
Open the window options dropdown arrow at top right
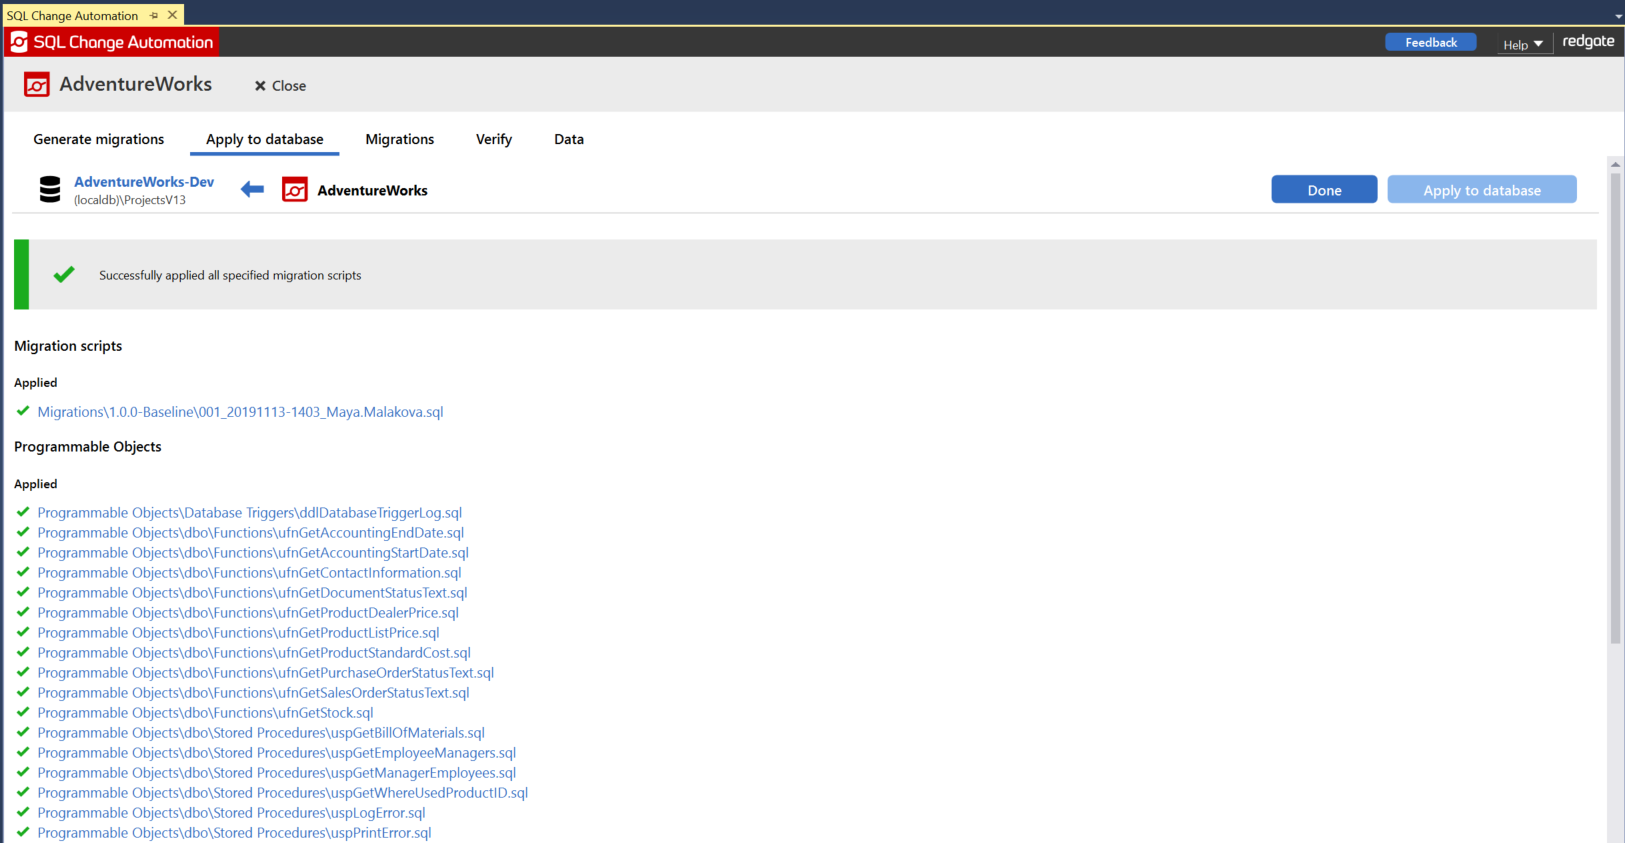click(1618, 17)
